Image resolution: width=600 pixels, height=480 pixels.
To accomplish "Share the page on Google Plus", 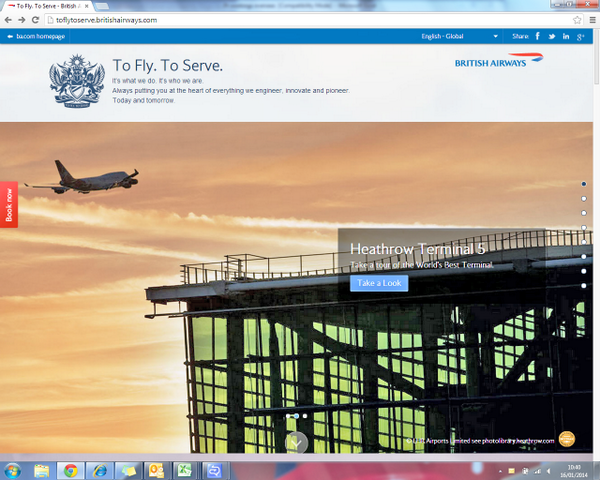I will (580, 37).
